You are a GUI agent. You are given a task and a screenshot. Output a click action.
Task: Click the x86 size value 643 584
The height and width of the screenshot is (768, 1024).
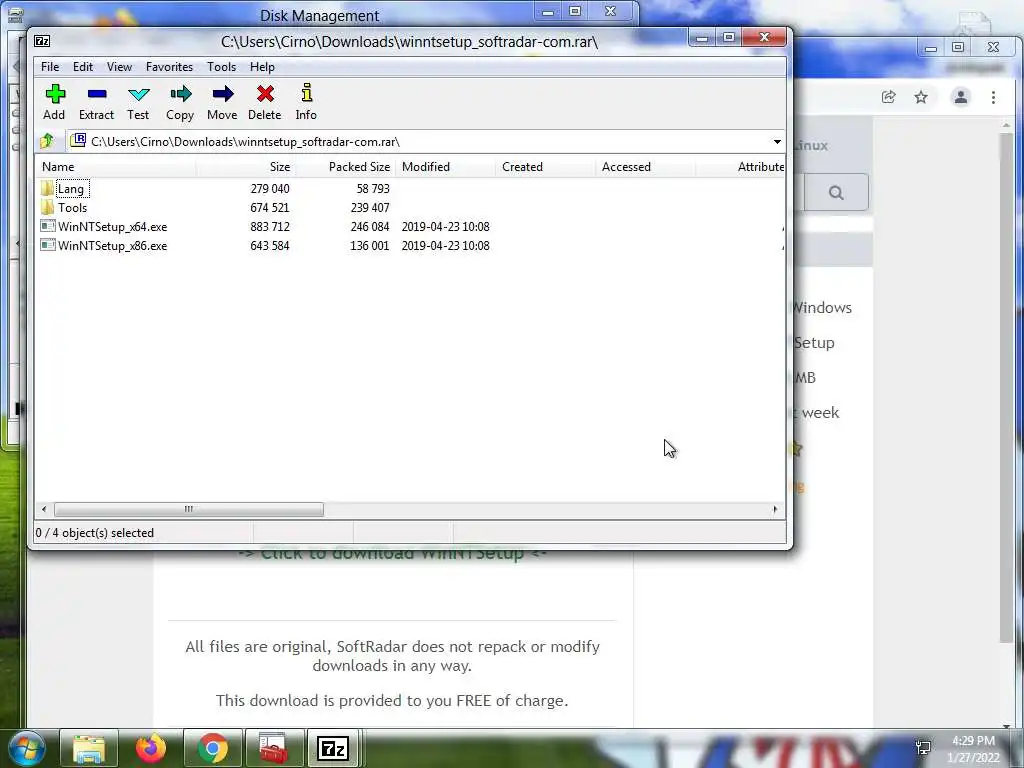270,246
